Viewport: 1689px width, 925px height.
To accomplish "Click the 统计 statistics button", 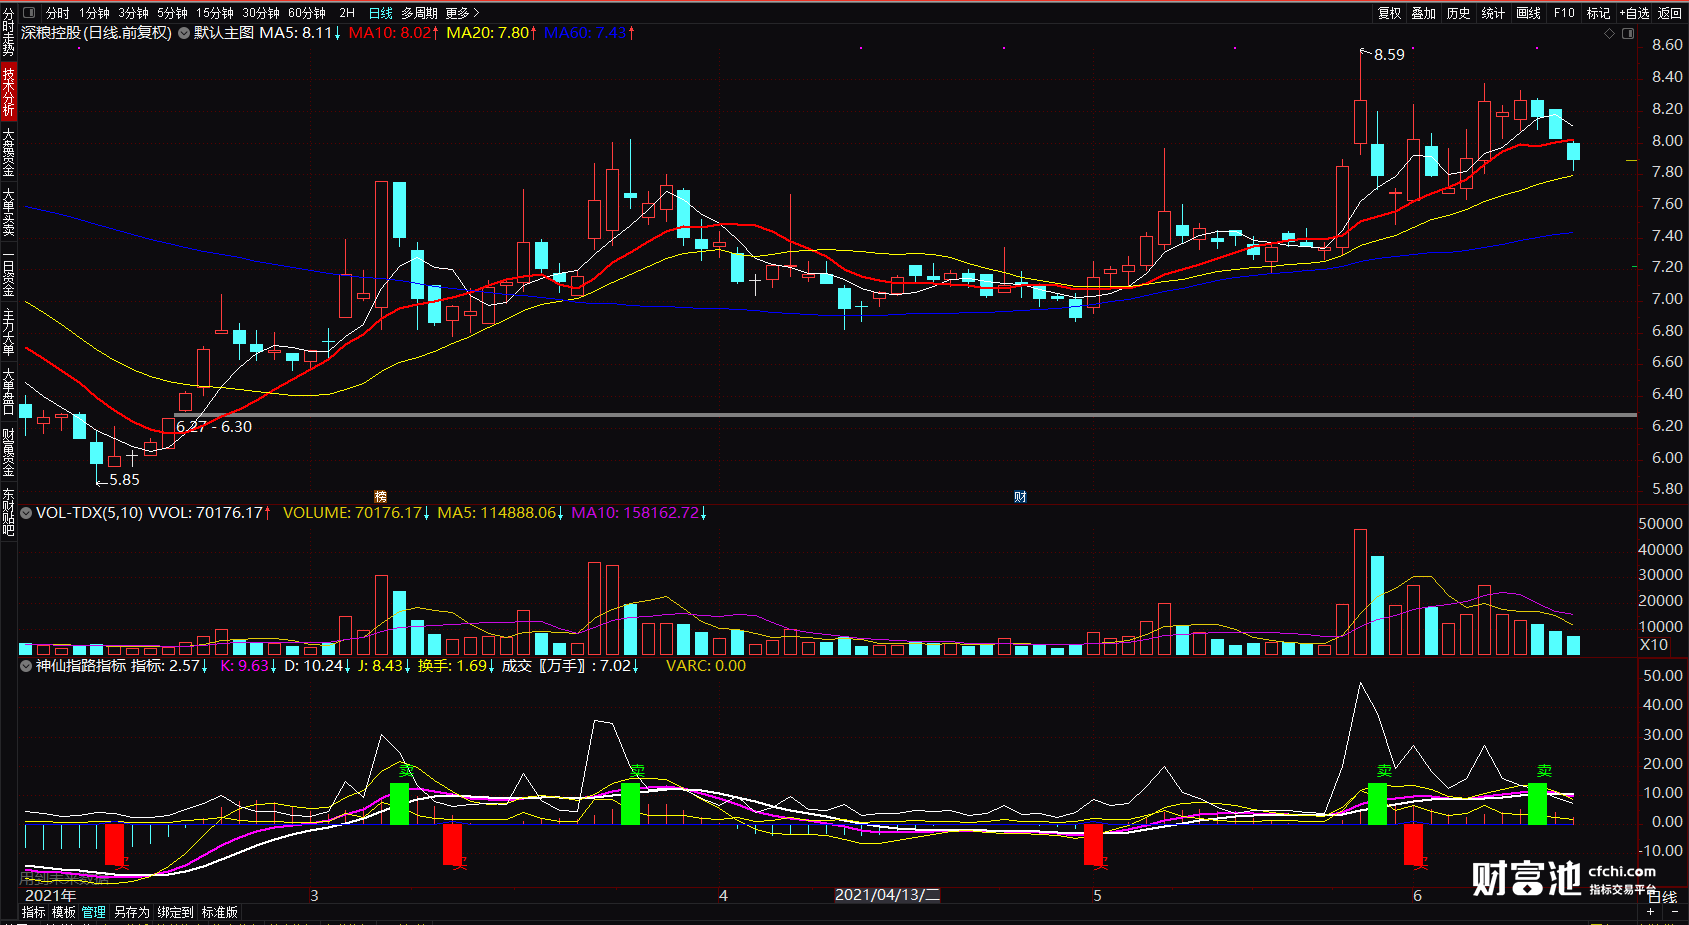I will (x=1494, y=13).
